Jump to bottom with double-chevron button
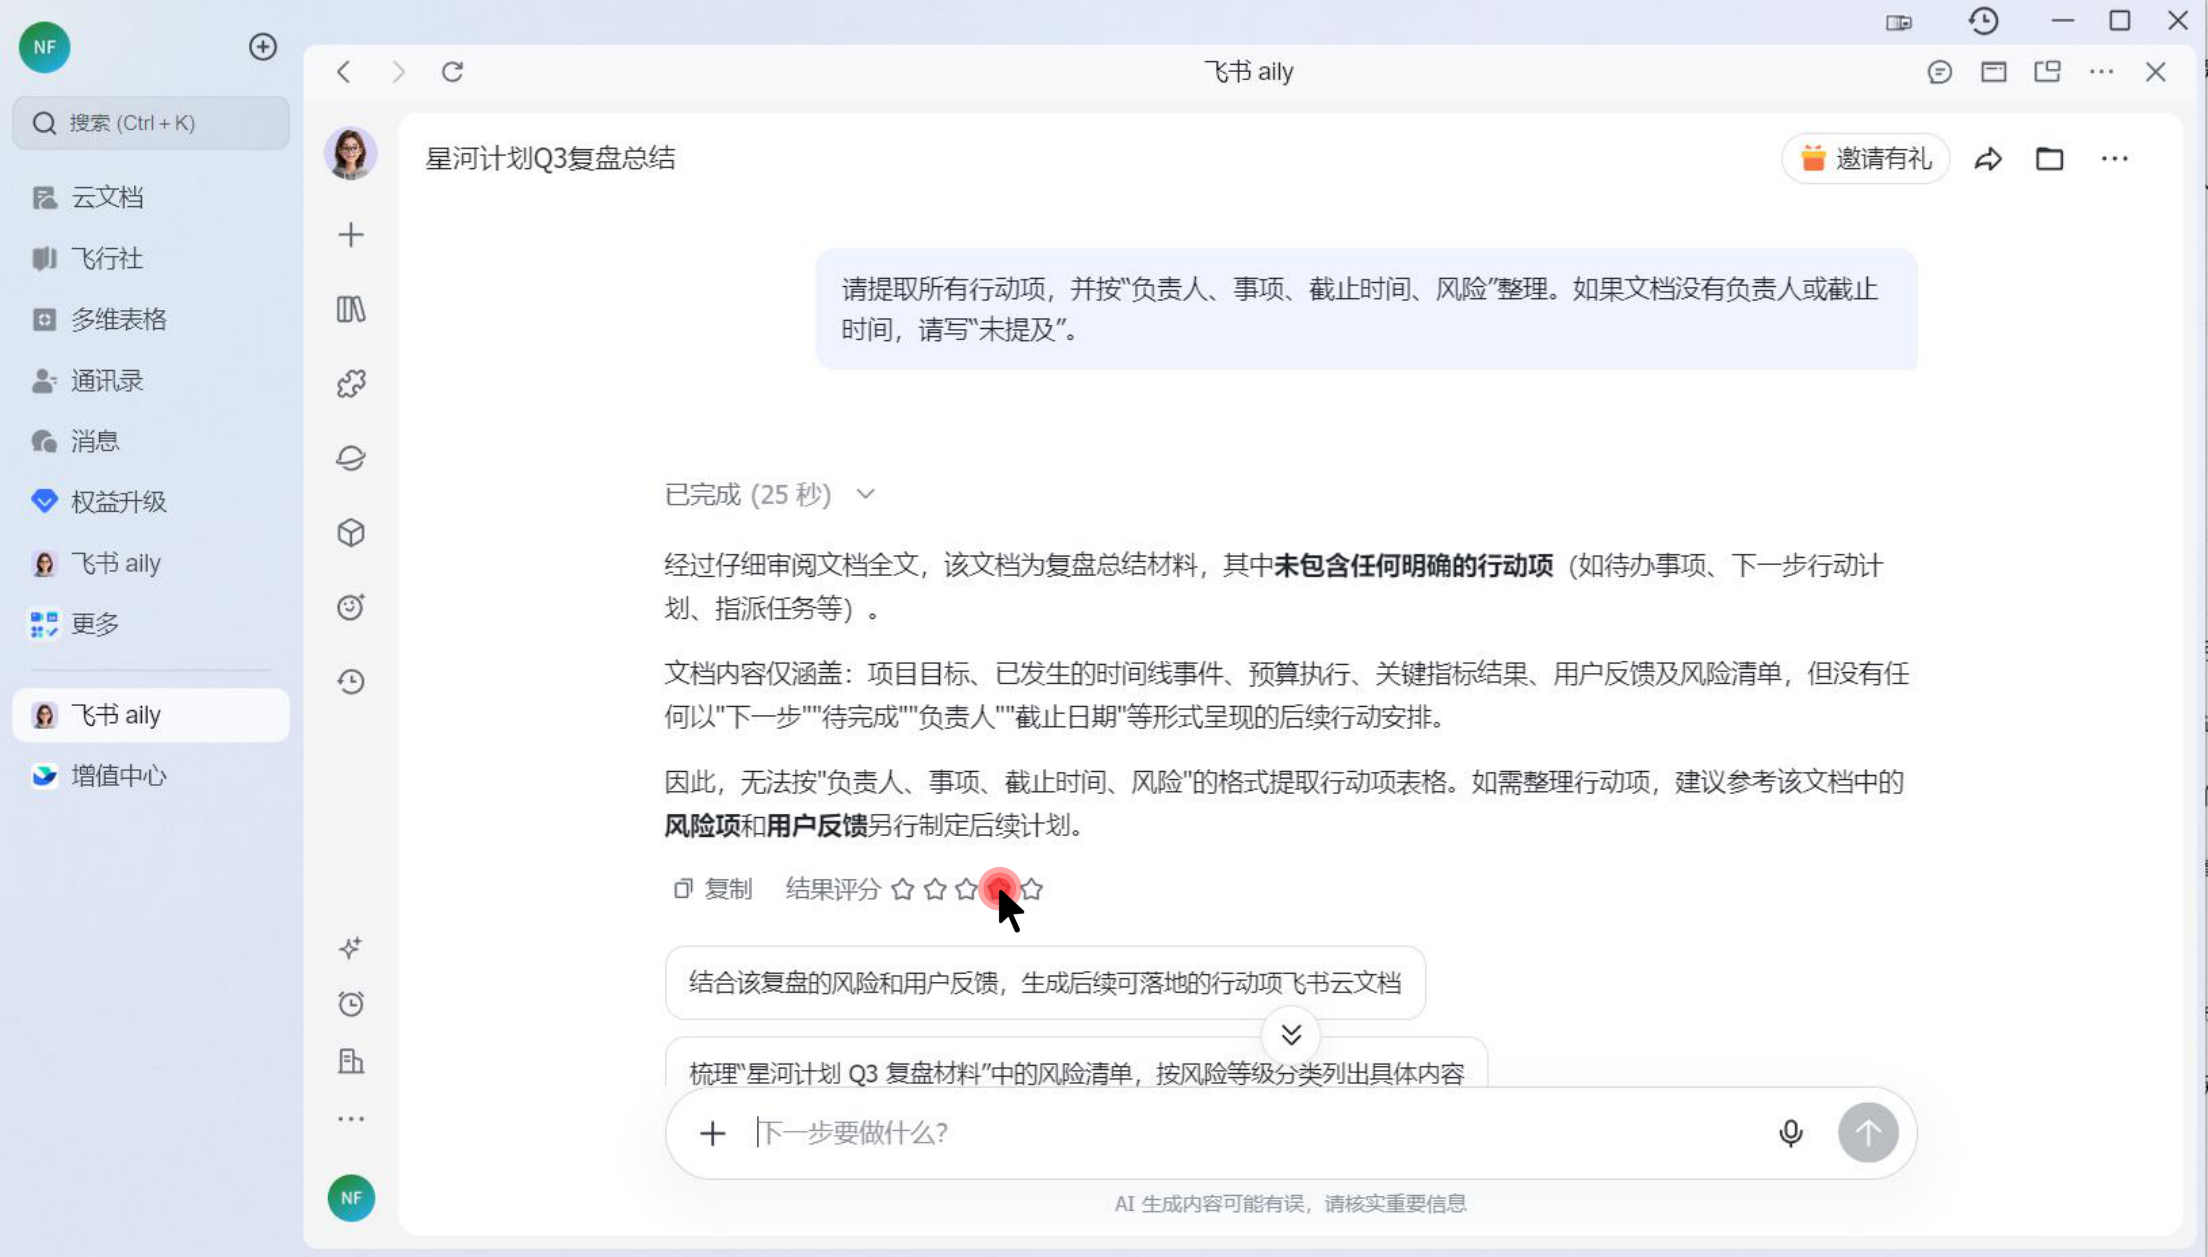Image resolution: width=2208 pixels, height=1257 pixels. point(1291,1035)
